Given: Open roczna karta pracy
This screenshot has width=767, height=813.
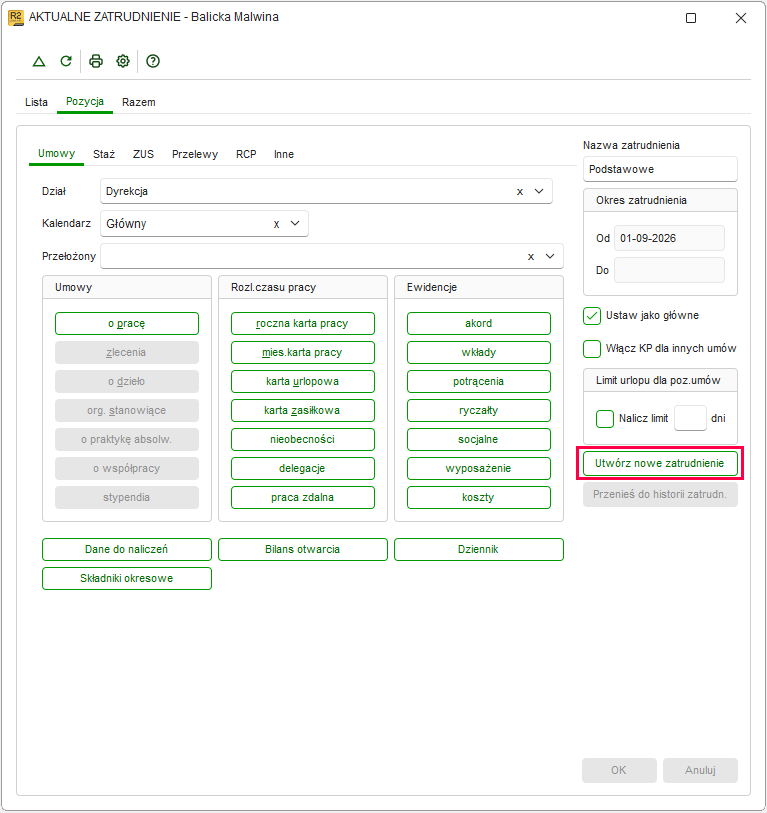Looking at the screenshot, I should [x=302, y=324].
